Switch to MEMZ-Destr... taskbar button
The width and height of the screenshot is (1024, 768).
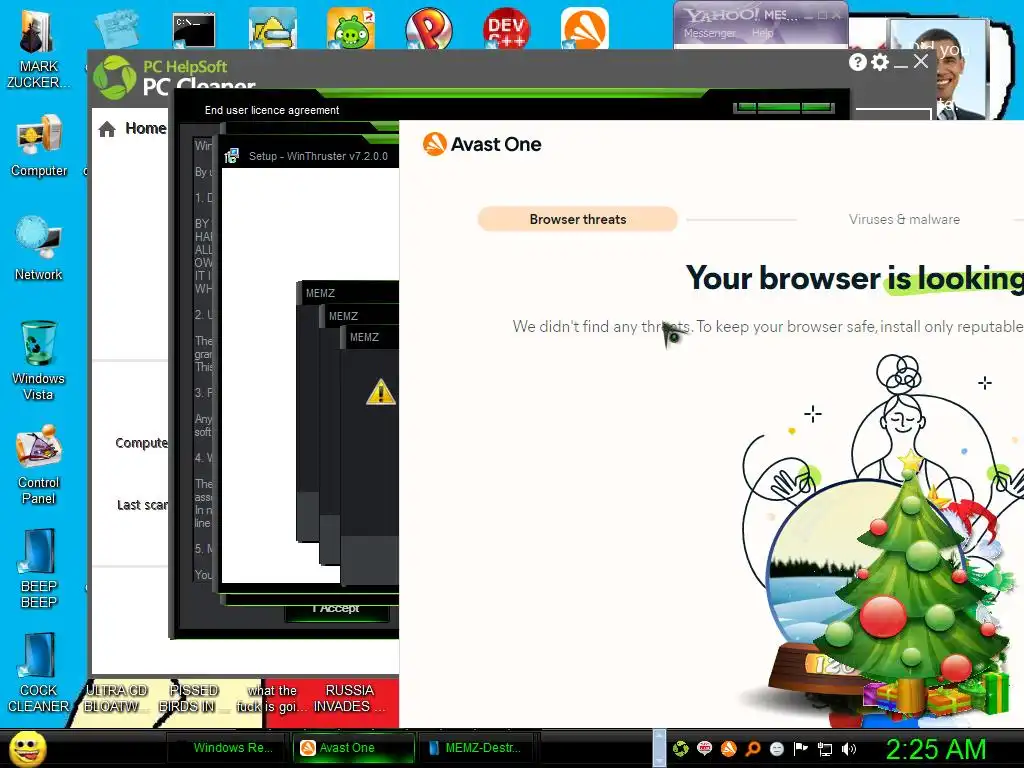[477, 748]
